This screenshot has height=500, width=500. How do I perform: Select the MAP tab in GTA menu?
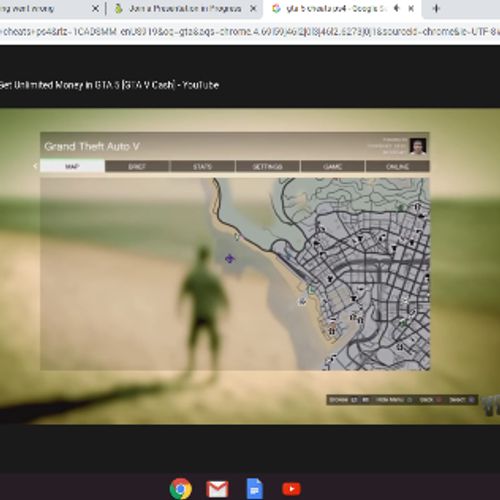click(72, 166)
